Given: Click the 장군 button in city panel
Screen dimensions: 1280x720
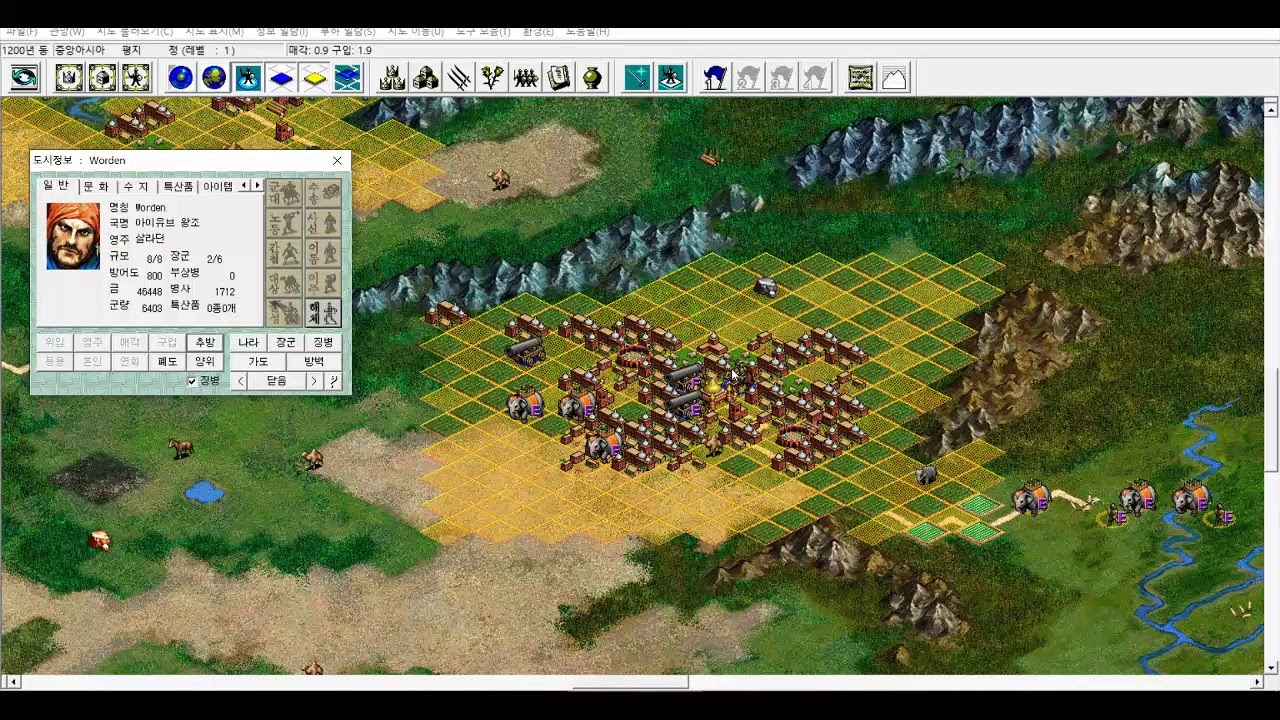Looking at the screenshot, I should coord(286,342).
